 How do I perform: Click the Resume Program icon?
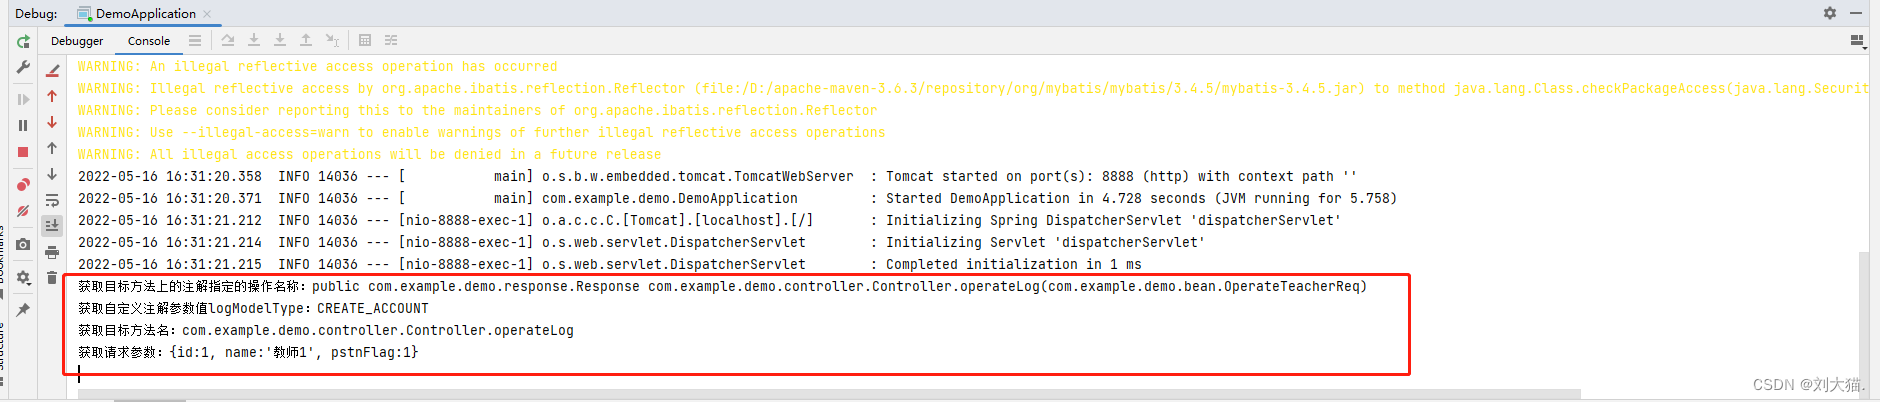[23, 99]
